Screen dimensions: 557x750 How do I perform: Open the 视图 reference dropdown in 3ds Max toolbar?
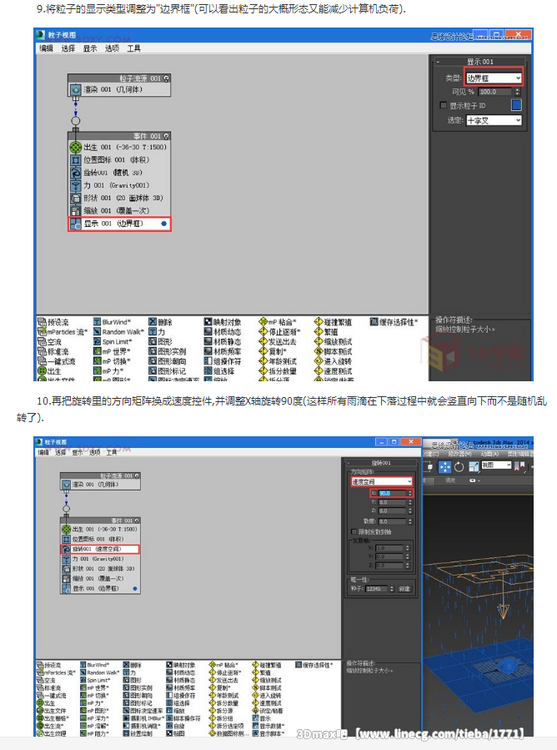coord(497,465)
